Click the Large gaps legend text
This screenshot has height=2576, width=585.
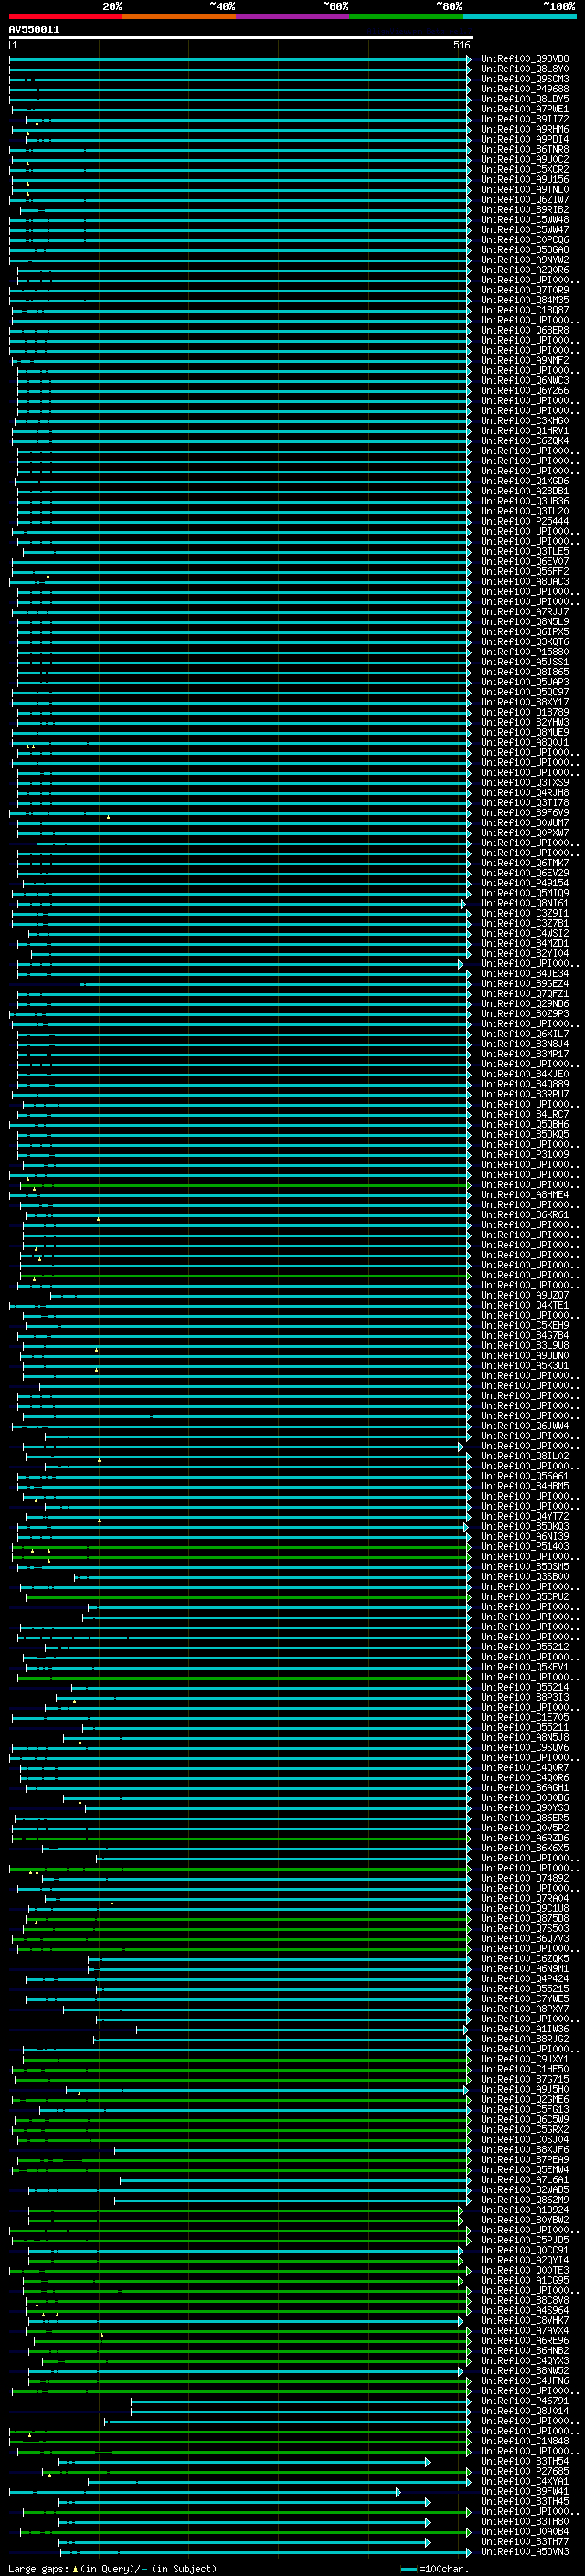click(38, 2569)
